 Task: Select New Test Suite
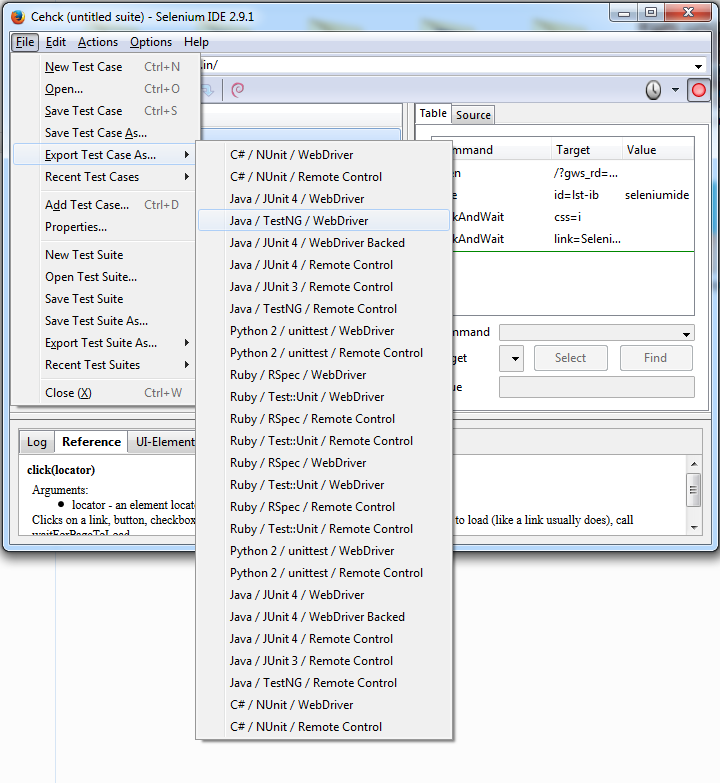pyautogui.click(x=105, y=255)
